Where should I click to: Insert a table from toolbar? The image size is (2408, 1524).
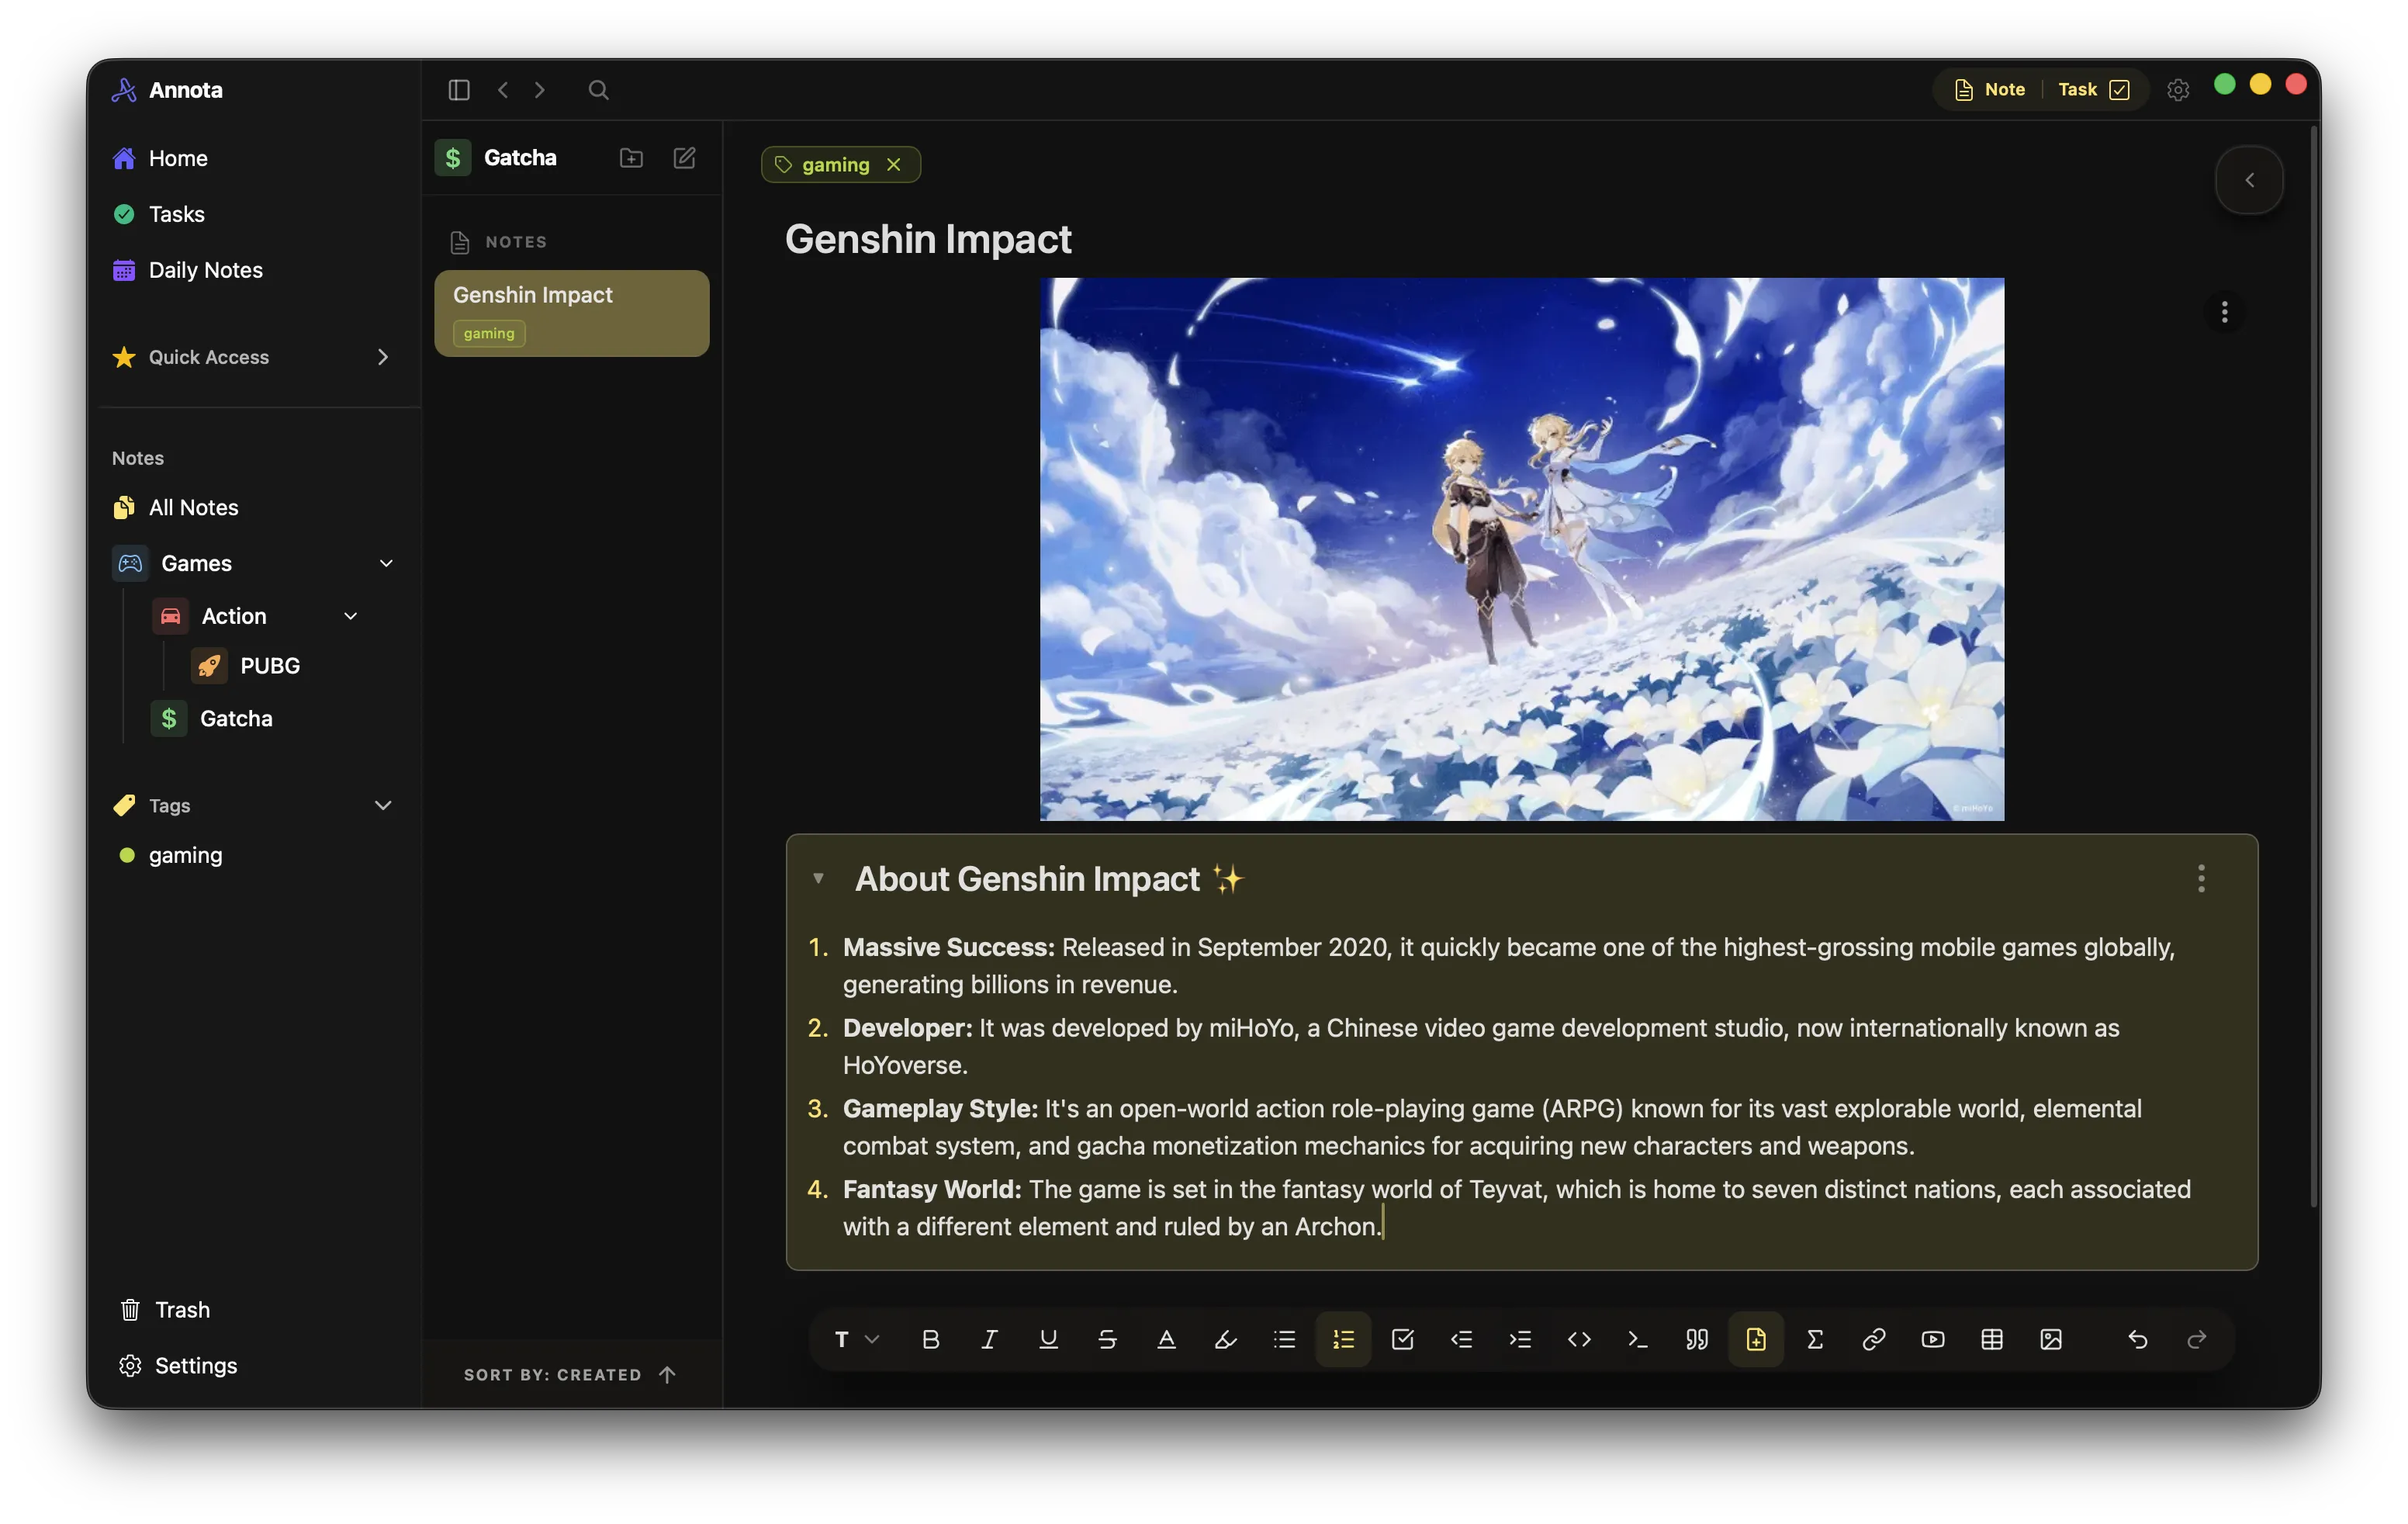[x=1991, y=1339]
